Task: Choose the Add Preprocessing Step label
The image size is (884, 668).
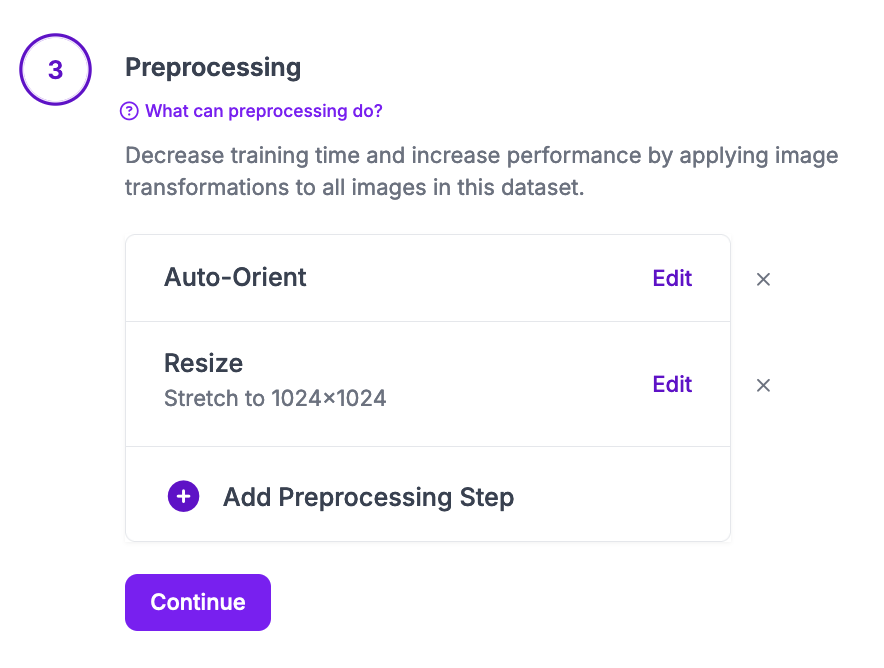Action: [368, 497]
